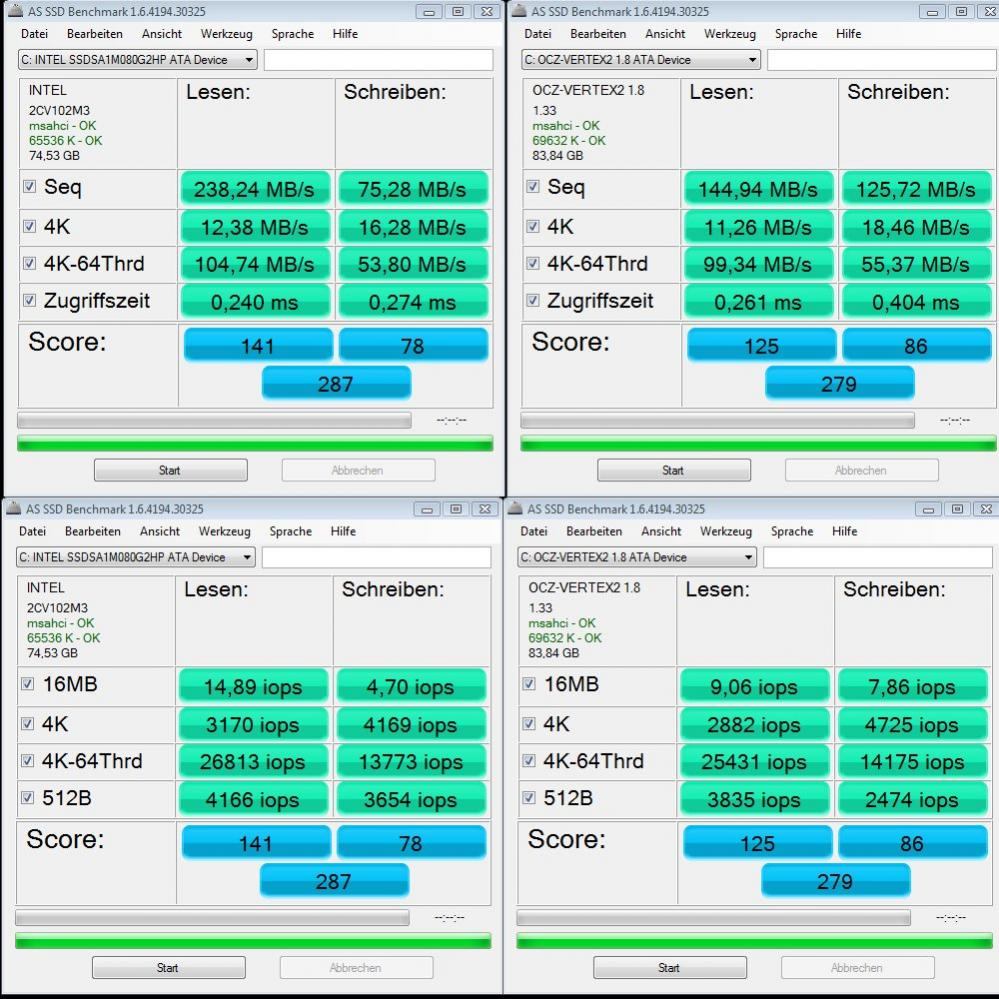Click Abbrechen in the OCZ iops window
Viewport: 999px width, 999px height.
(858, 968)
